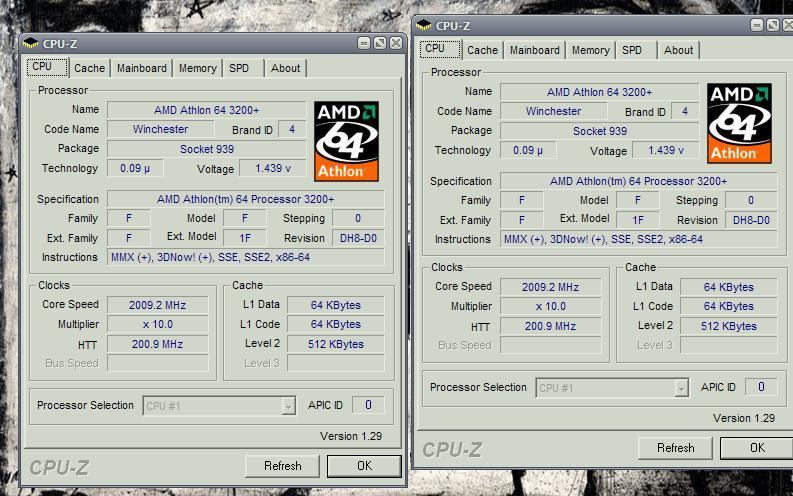Close the left CPU-Z window

click(396, 43)
